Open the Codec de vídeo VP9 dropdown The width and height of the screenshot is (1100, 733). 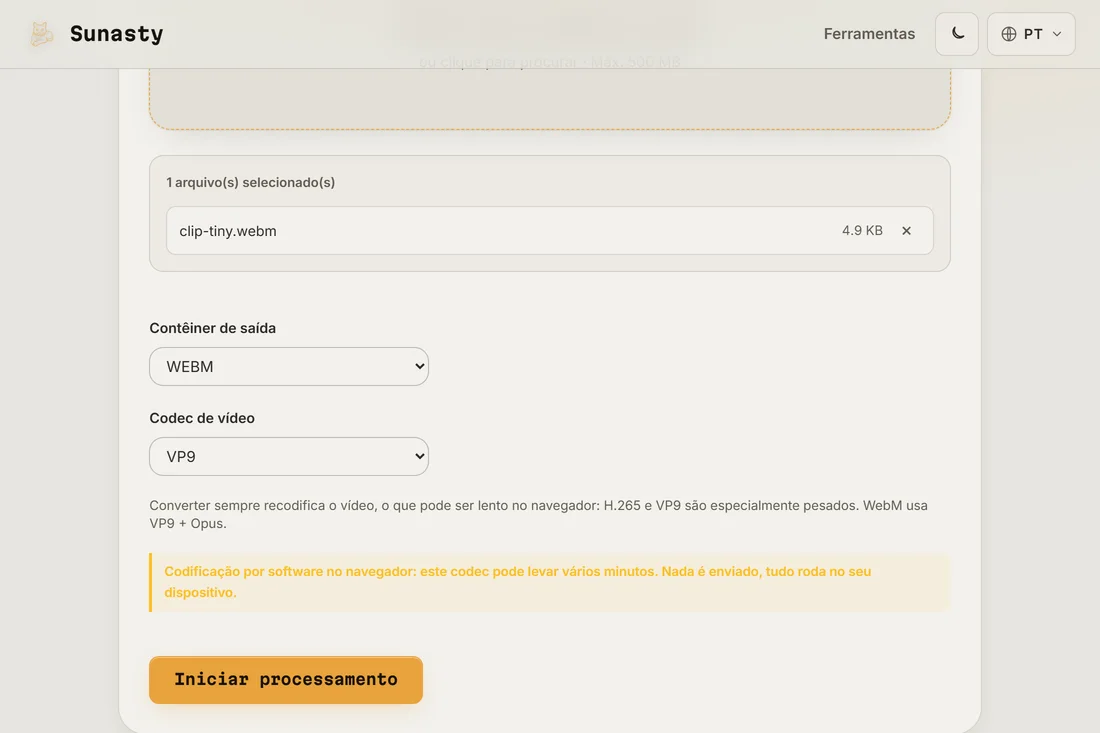289,457
